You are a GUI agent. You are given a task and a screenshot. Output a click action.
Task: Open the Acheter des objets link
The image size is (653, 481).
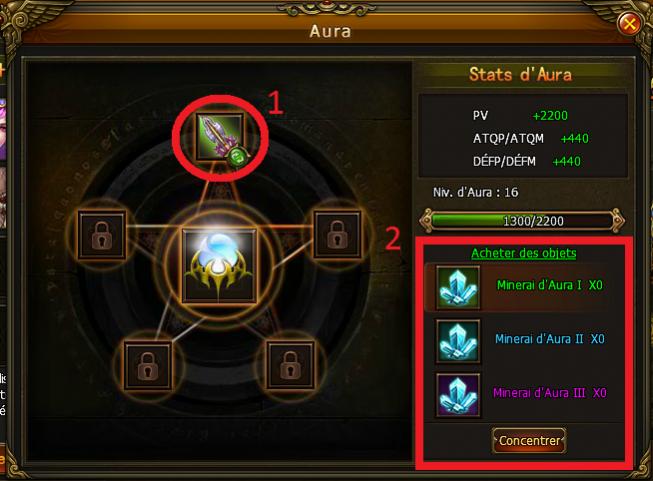524,253
